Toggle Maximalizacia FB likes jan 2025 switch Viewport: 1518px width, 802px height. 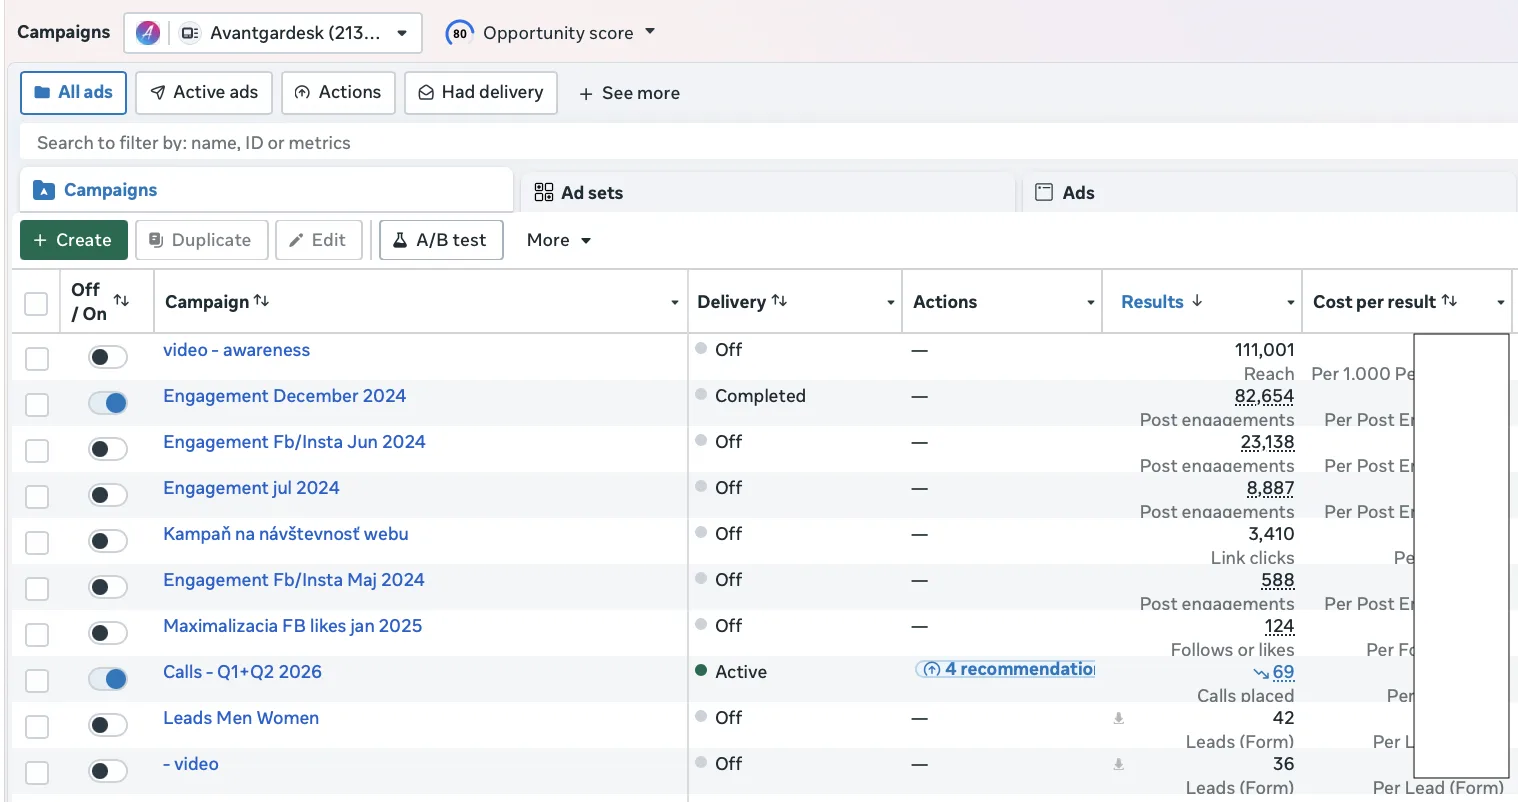tap(108, 633)
